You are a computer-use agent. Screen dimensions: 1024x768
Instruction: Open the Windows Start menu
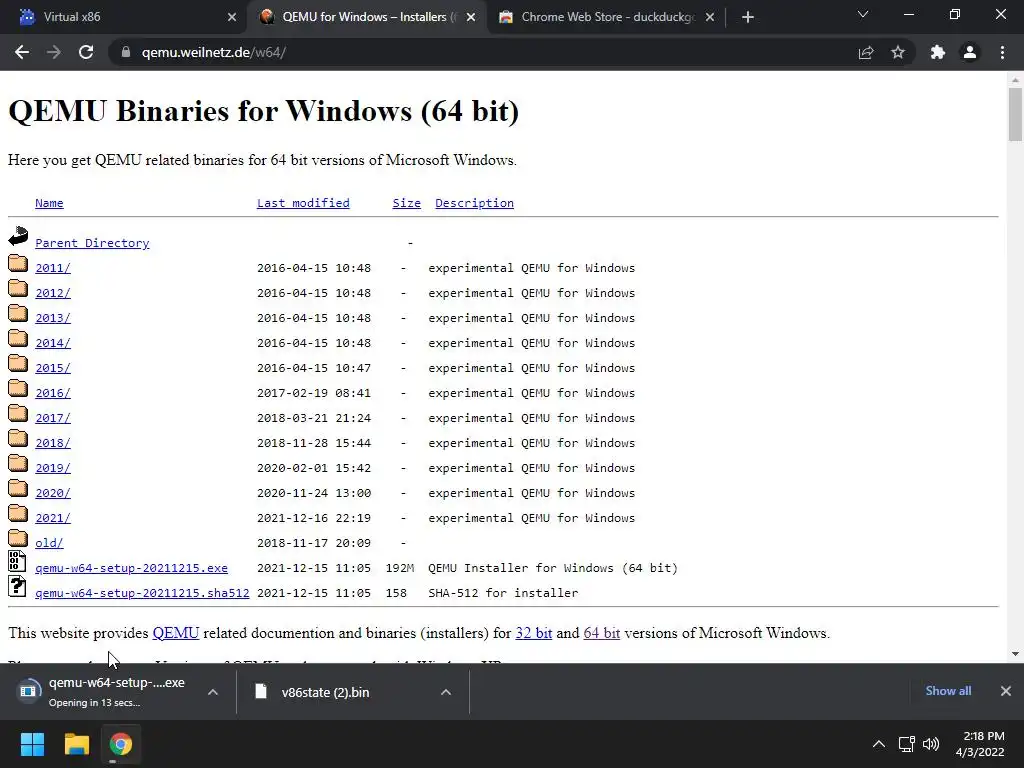tap(32, 744)
